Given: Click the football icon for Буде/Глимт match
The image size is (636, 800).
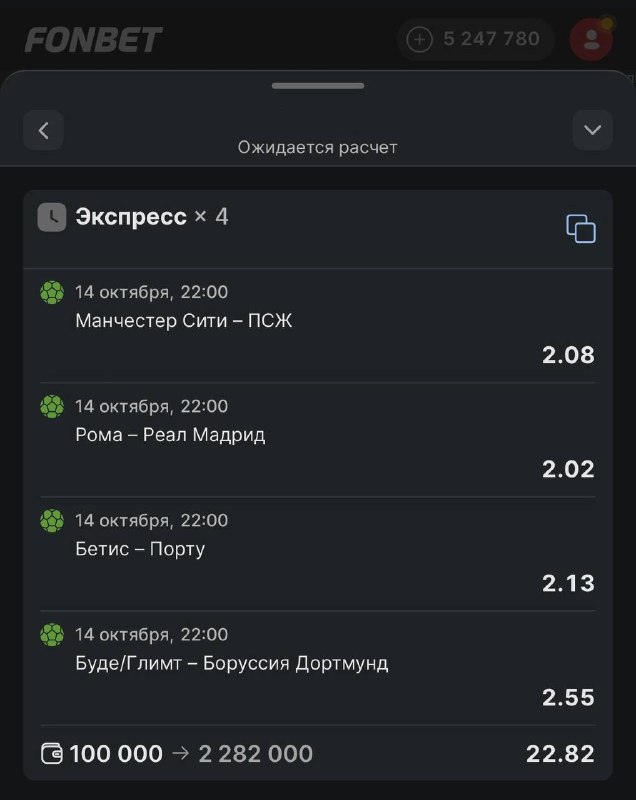Looking at the screenshot, I should pyautogui.click(x=52, y=635).
